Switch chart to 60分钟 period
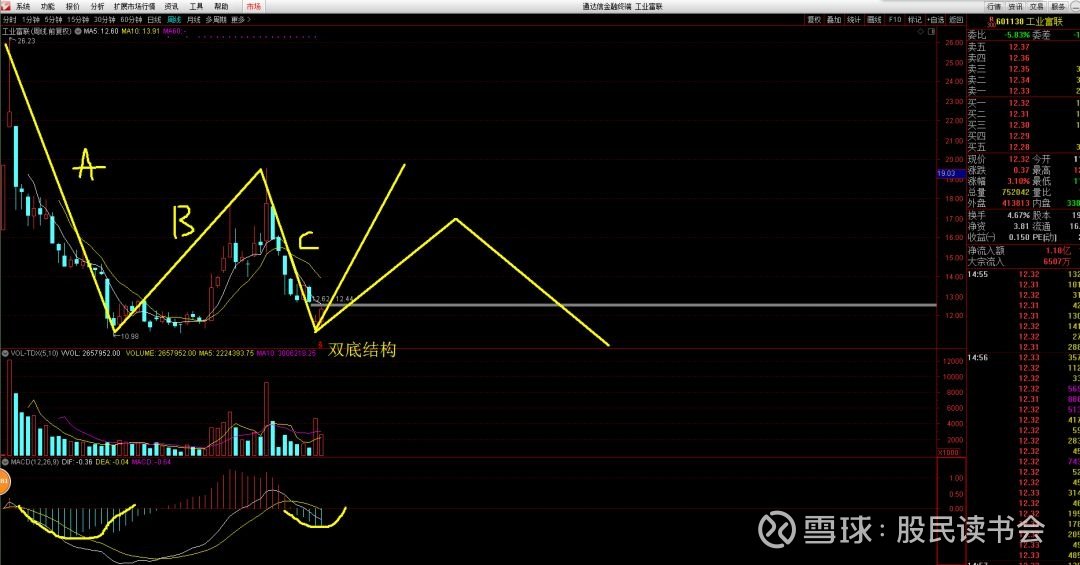 [x=132, y=20]
